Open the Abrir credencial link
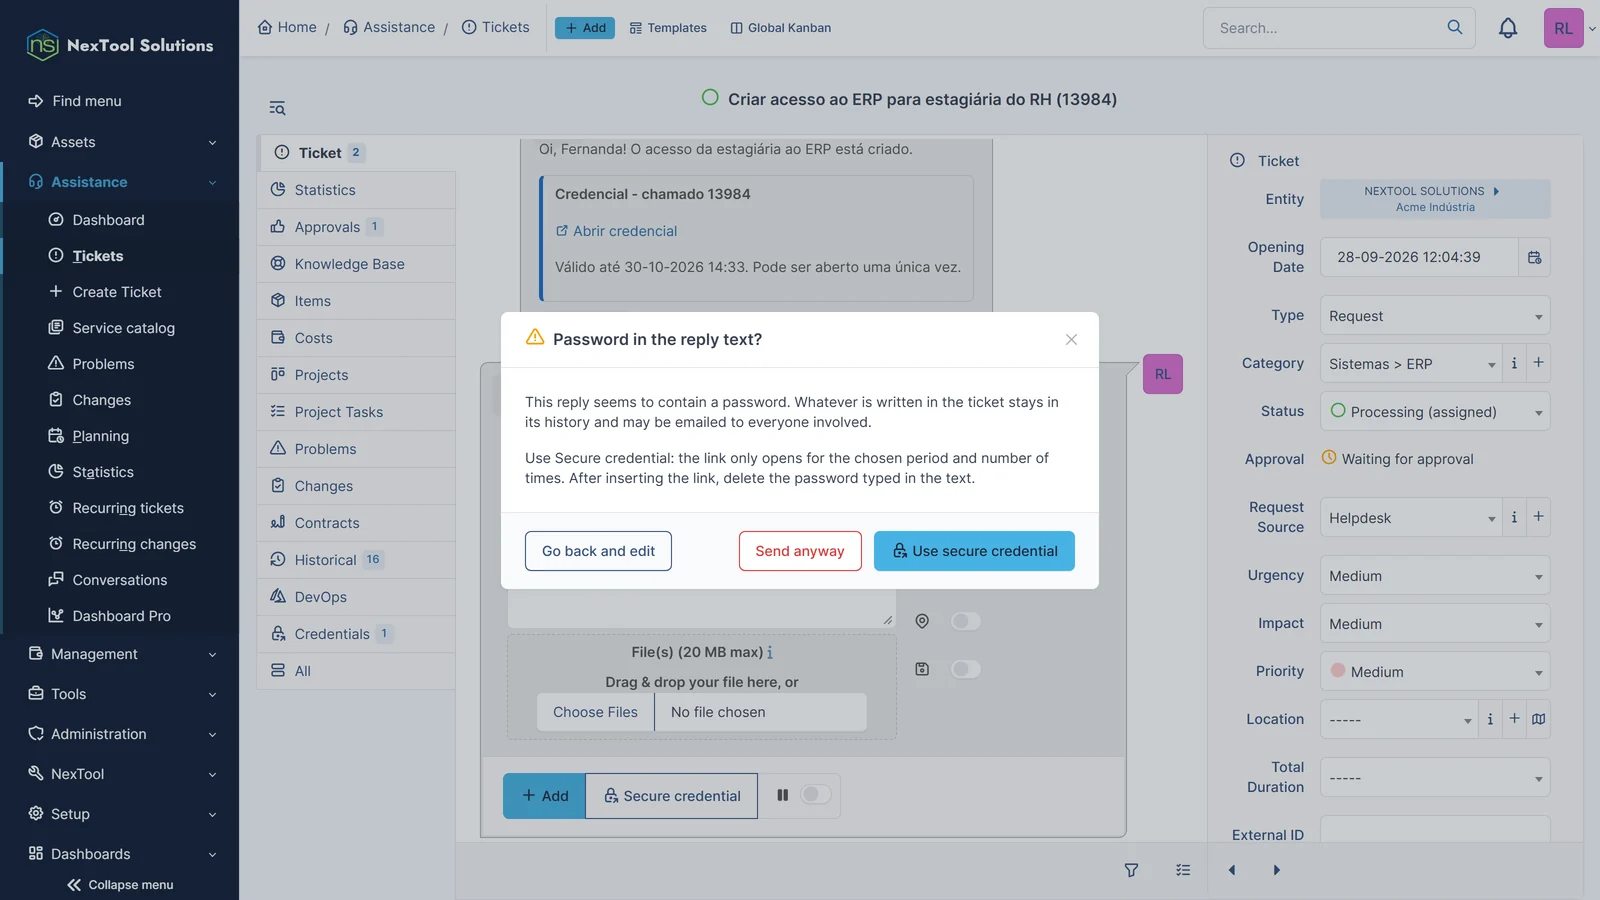Image resolution: width=1600 pixels, height=900 pixels. (616, 231)
